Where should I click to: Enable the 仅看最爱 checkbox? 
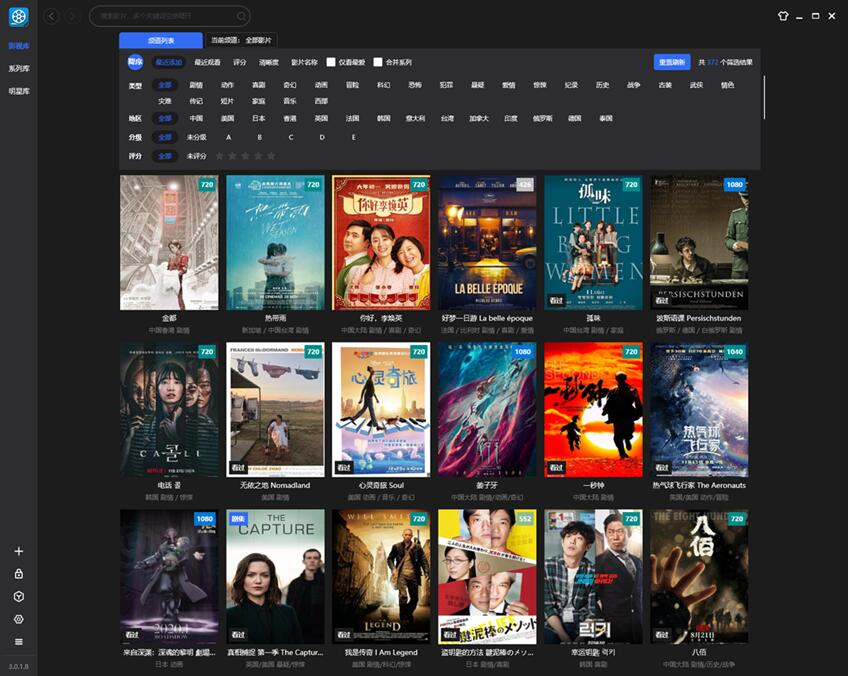coord(331,62)
